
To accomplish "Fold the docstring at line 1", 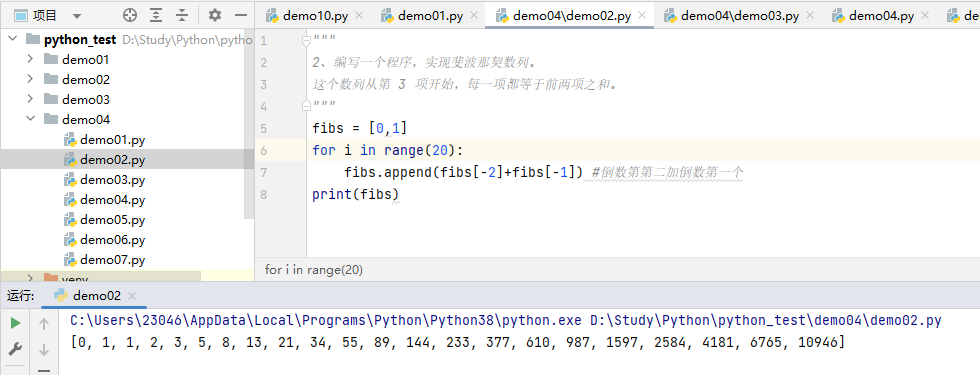I will (306, 41).
